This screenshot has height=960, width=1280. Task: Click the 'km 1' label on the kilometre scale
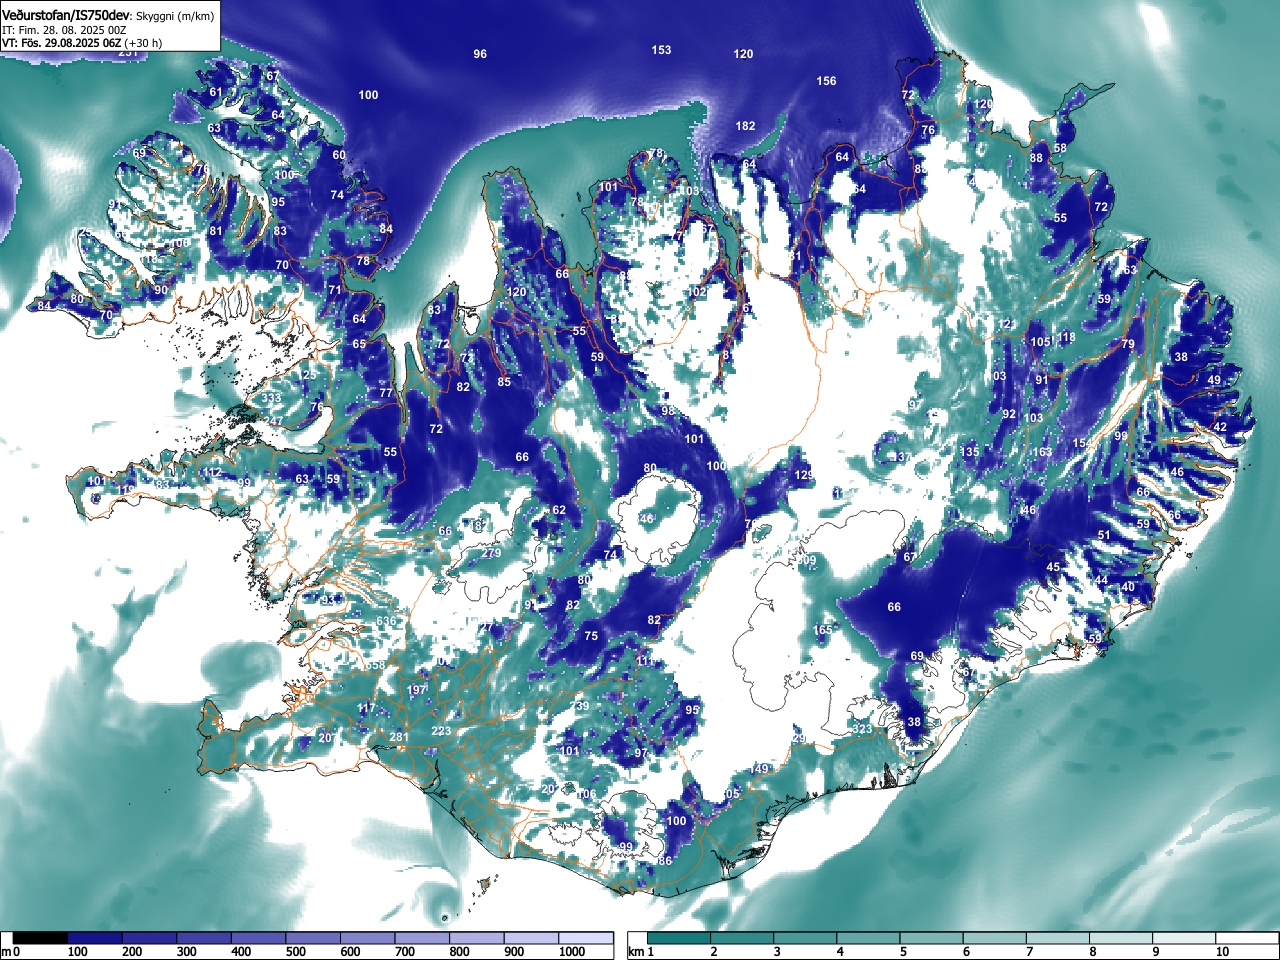[641, 952]
